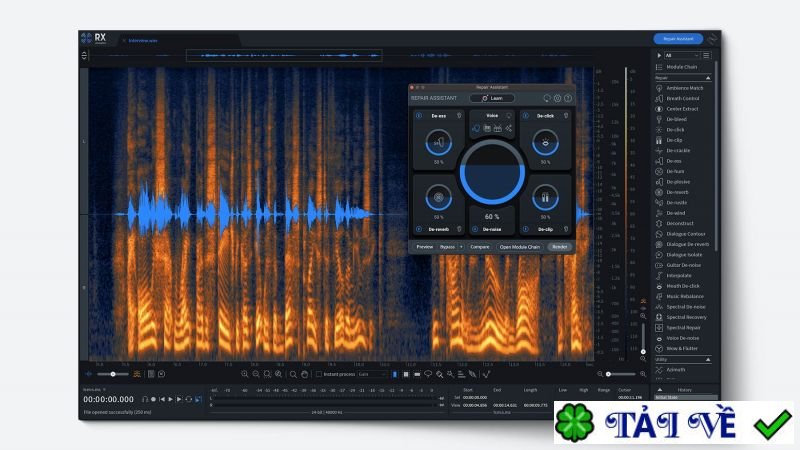Open the Azimuth utility module

coord(670,369)
